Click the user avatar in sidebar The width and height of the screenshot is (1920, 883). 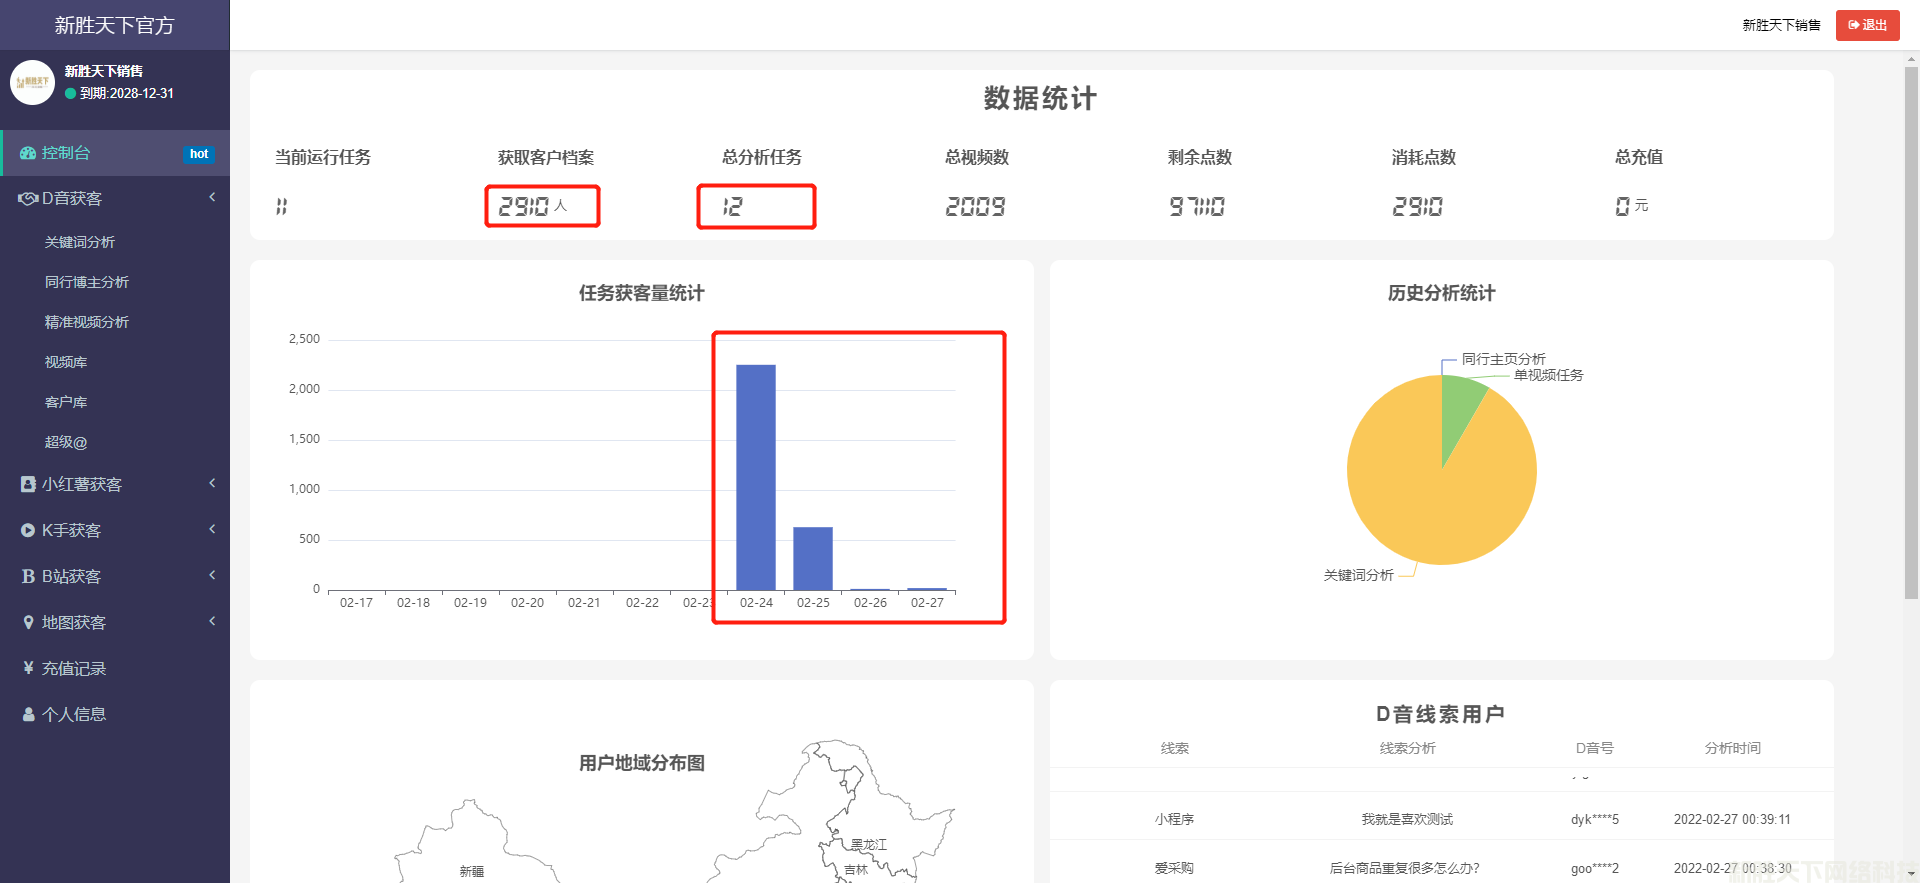[x=32, y=82]
